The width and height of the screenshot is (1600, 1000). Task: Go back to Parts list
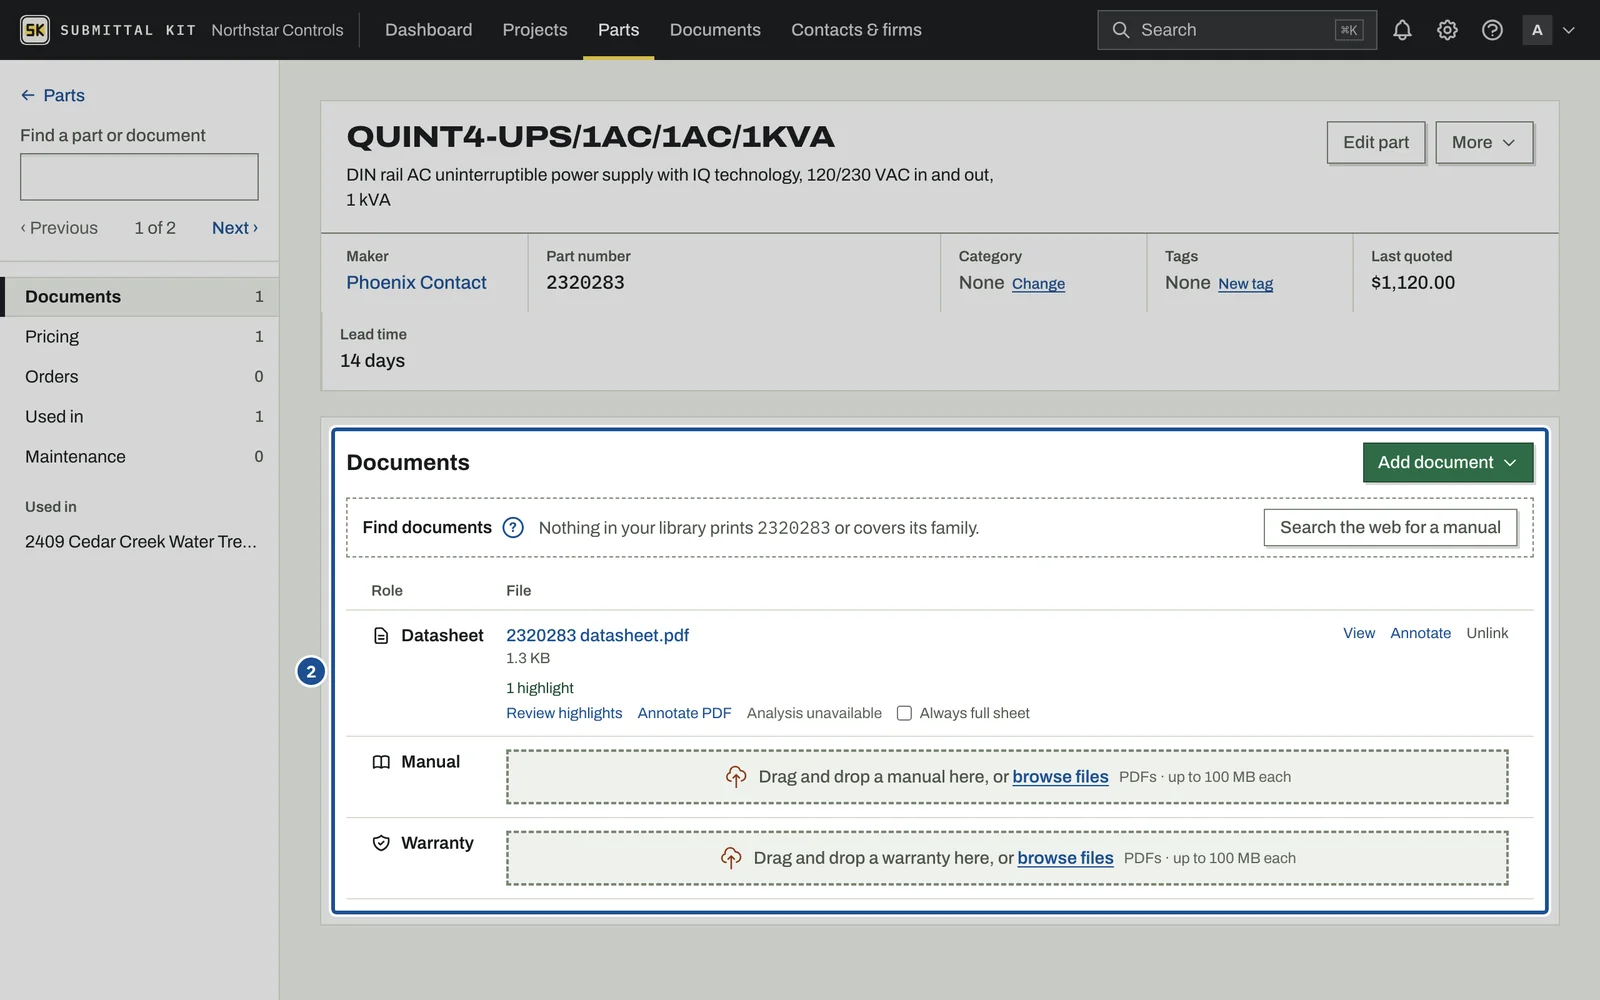[x=53, y=95]
